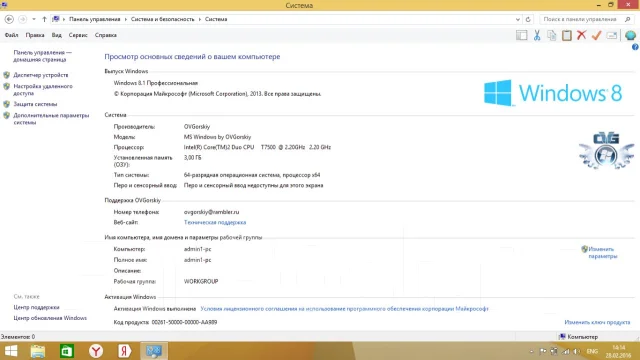Viewport: 640px width, 360px height.
Task: Open the clock and date in tray
Action: coord(618,351)
